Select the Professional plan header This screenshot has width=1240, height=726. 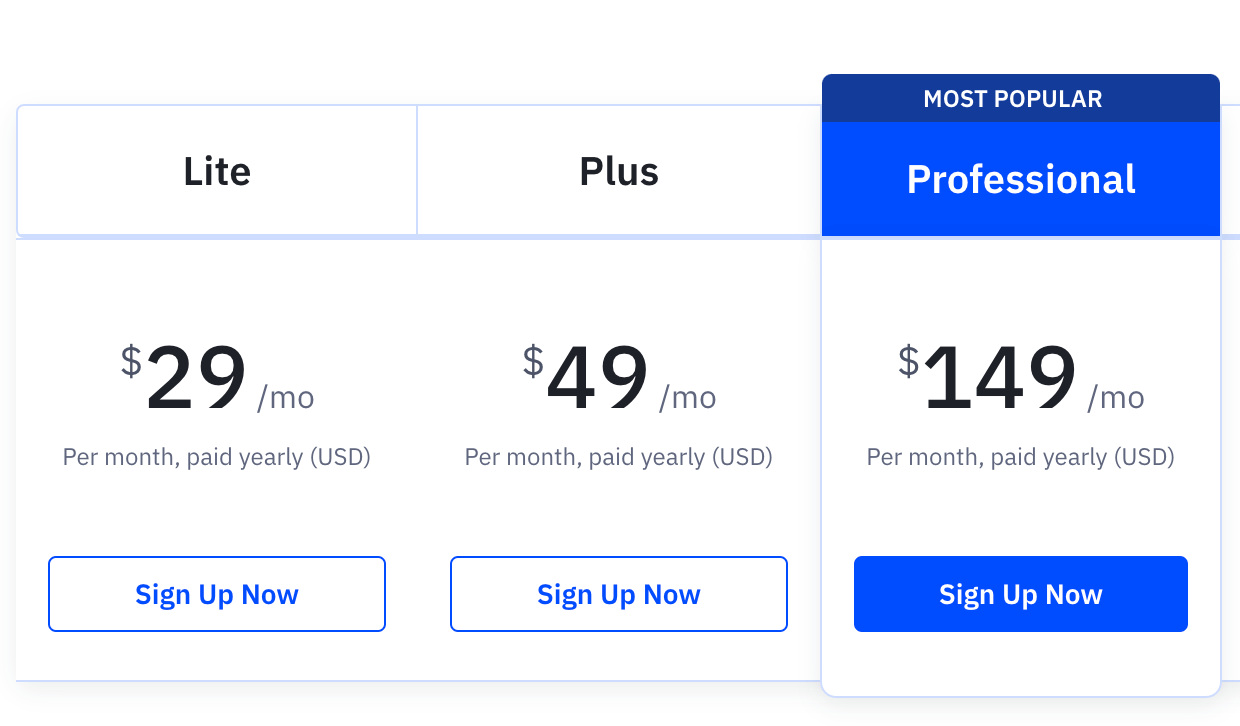[x=1020, y=179]
